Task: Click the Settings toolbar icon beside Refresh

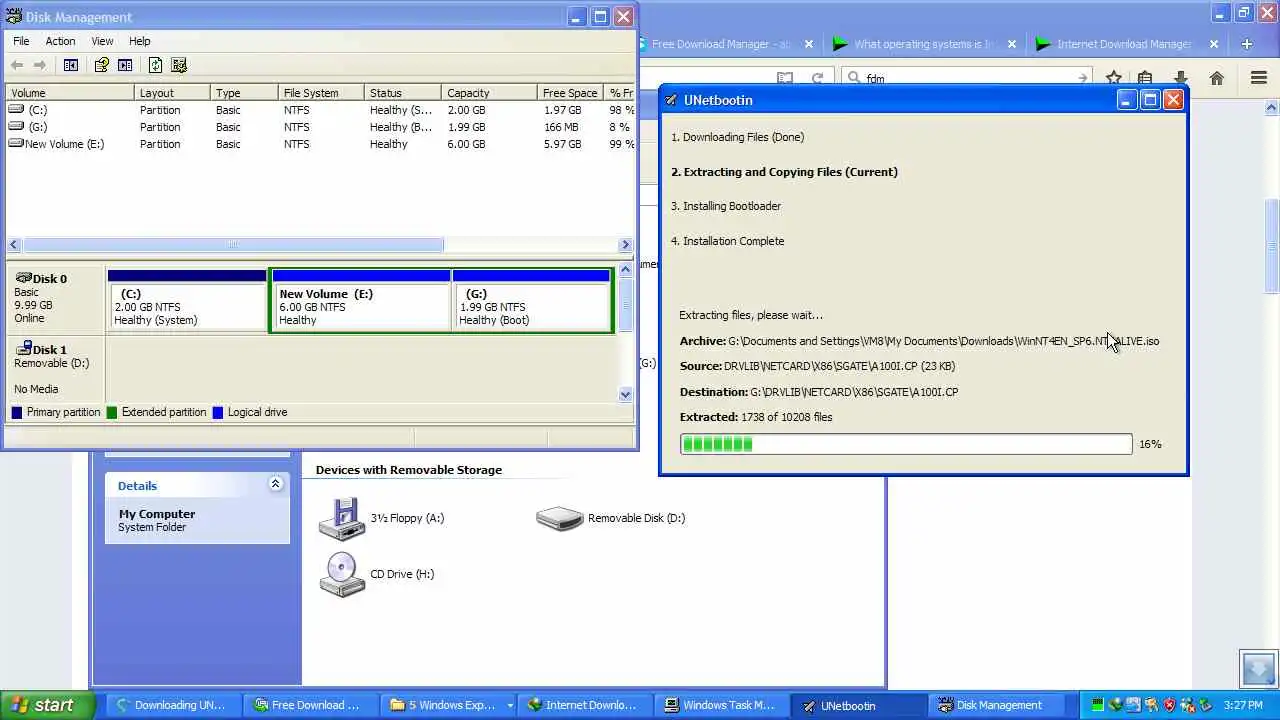Action: coord(179,65)
